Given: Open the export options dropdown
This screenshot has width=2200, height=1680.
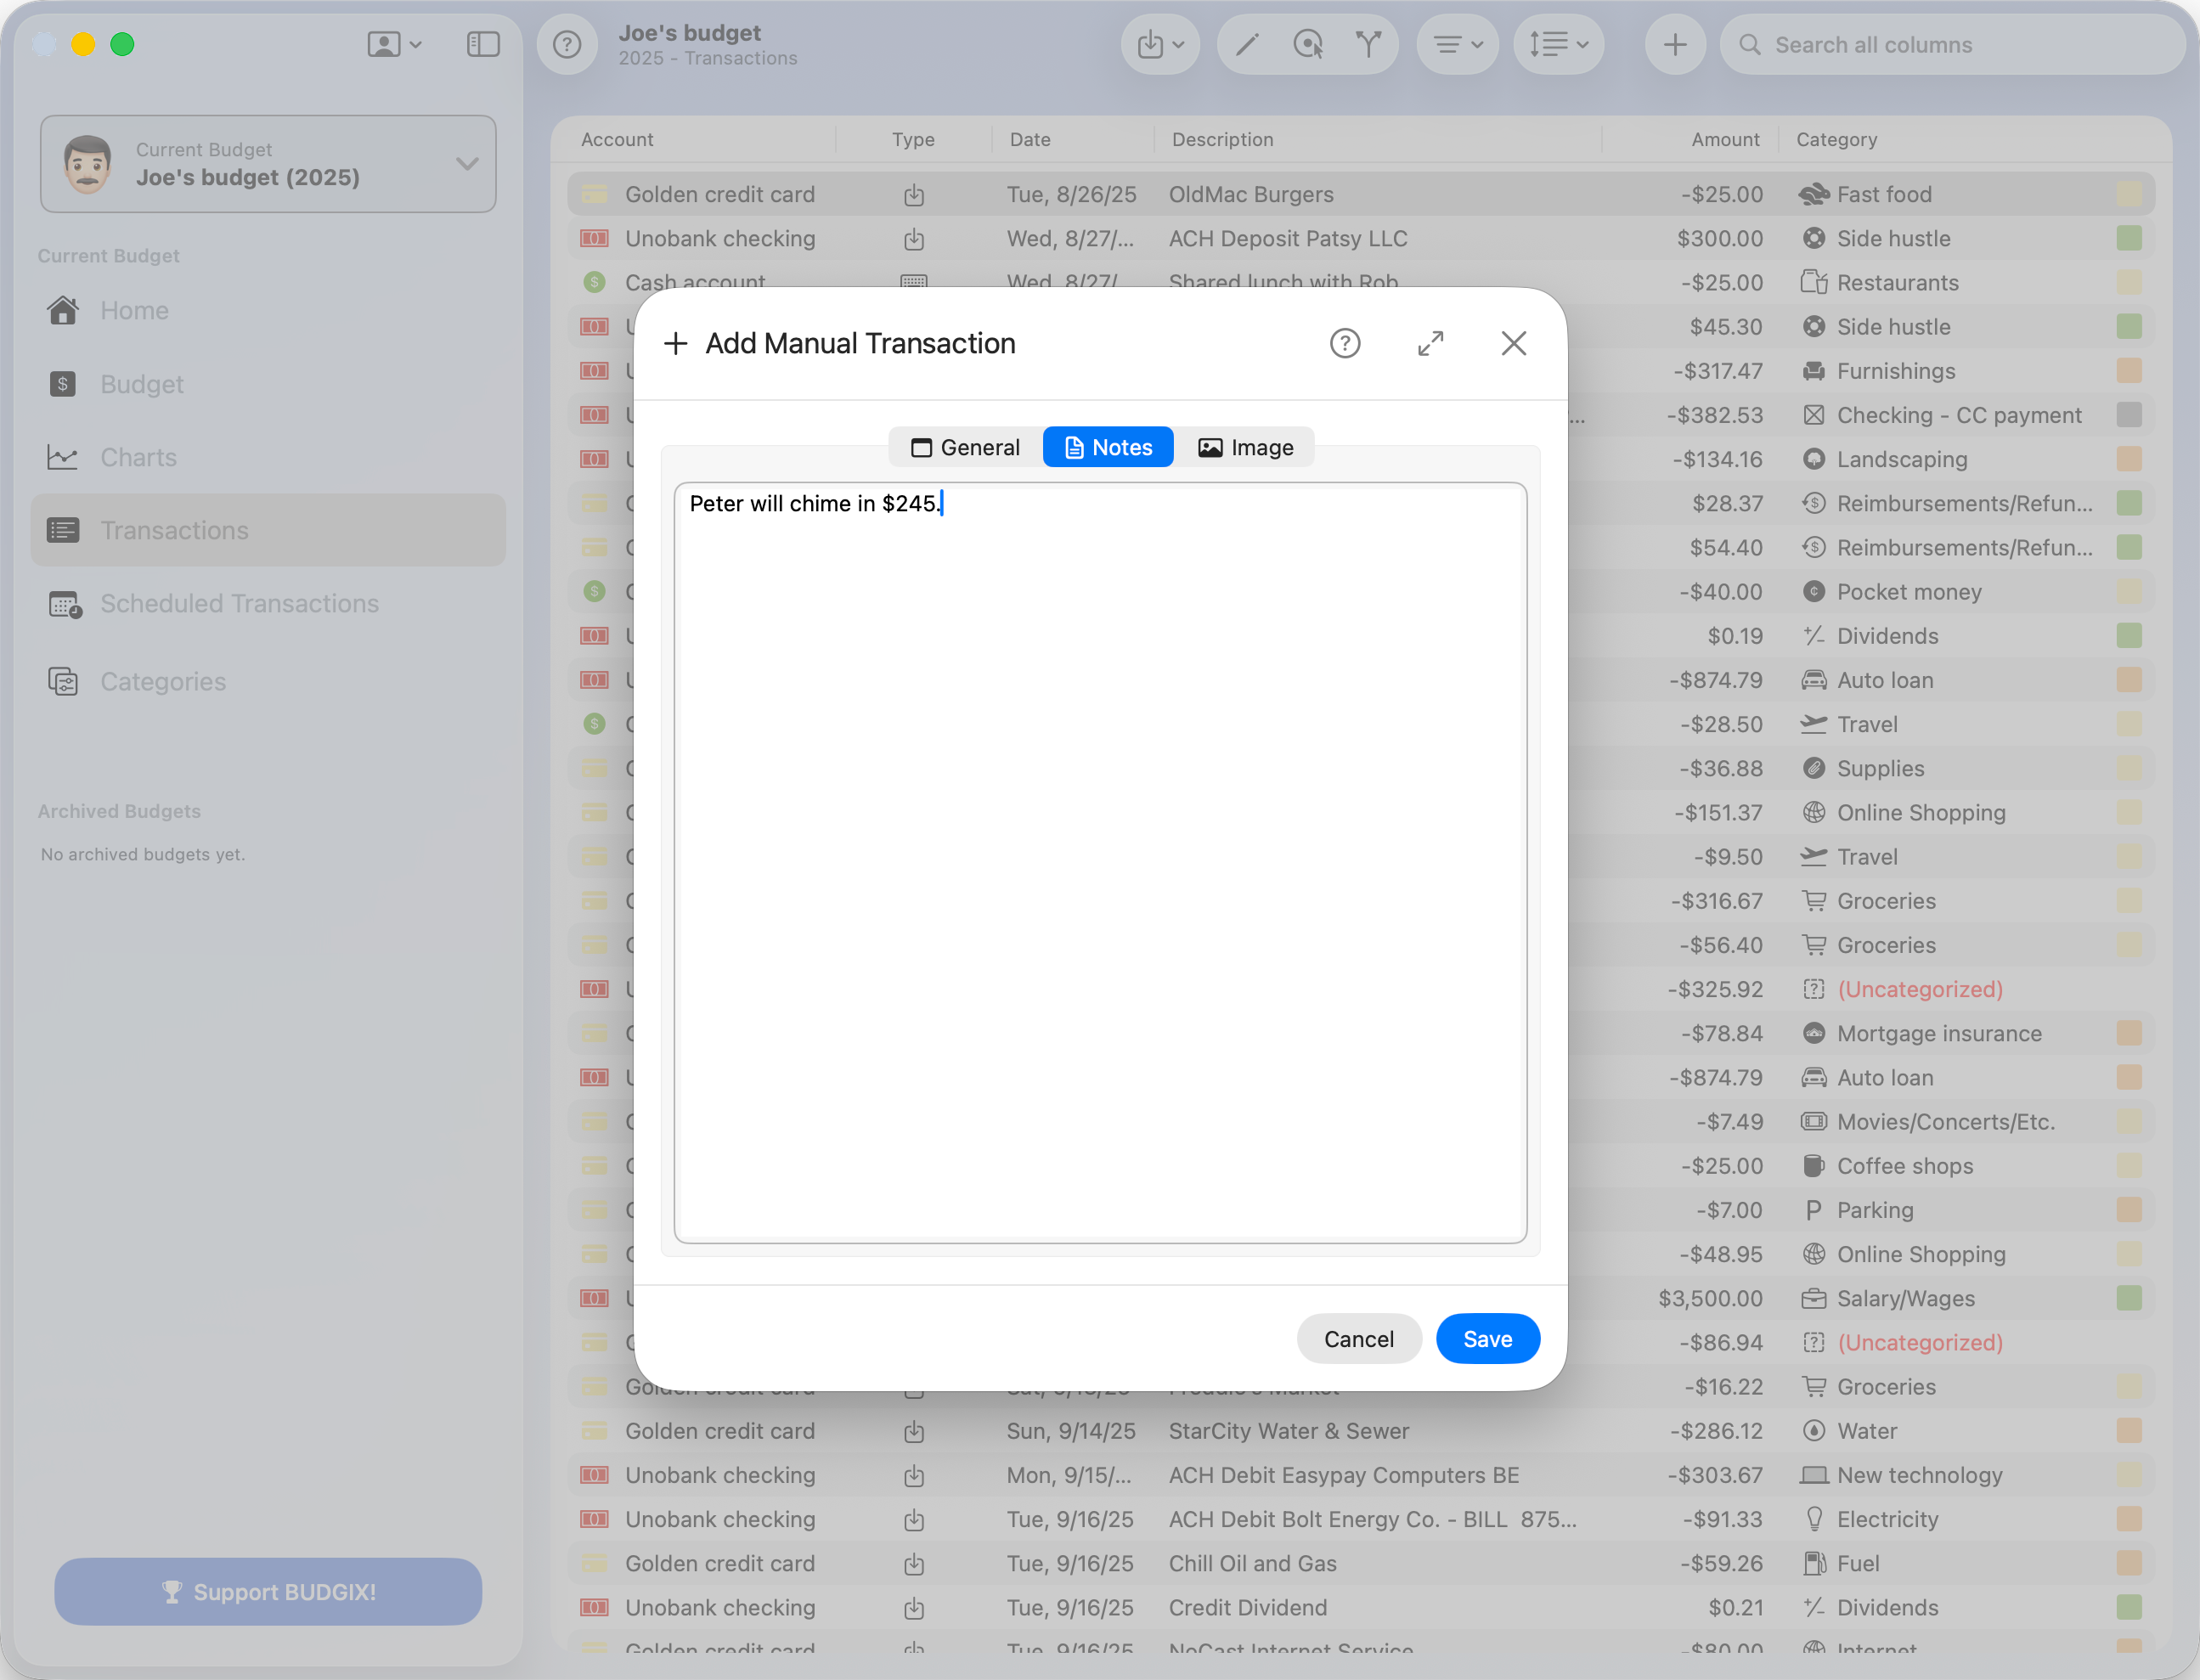Looking at the screenshot, I should (1159, 44).
